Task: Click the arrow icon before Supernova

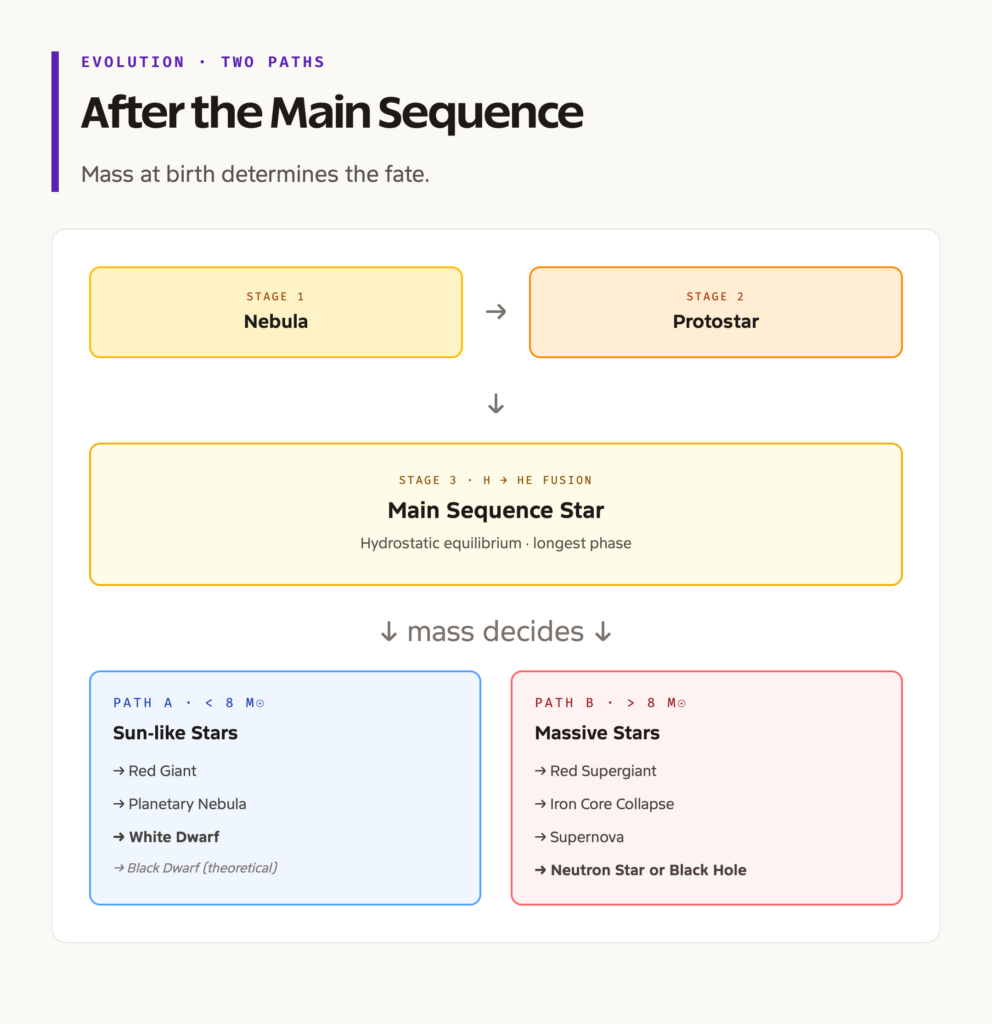Action: [540, 837]
